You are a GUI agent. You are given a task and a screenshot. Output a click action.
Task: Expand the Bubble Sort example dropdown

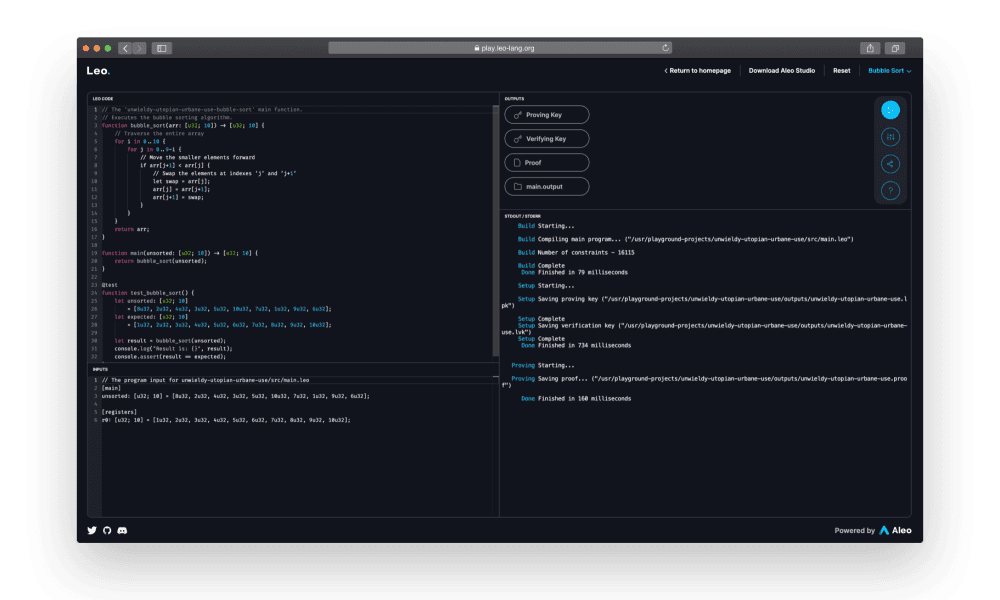(x=889, y=71)
